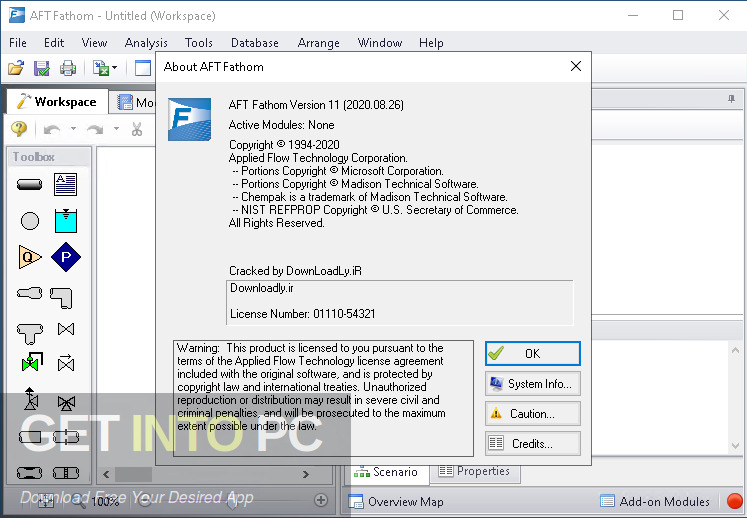Click the Add-on Modules button
Screen dimensions: 747x518
655,501
